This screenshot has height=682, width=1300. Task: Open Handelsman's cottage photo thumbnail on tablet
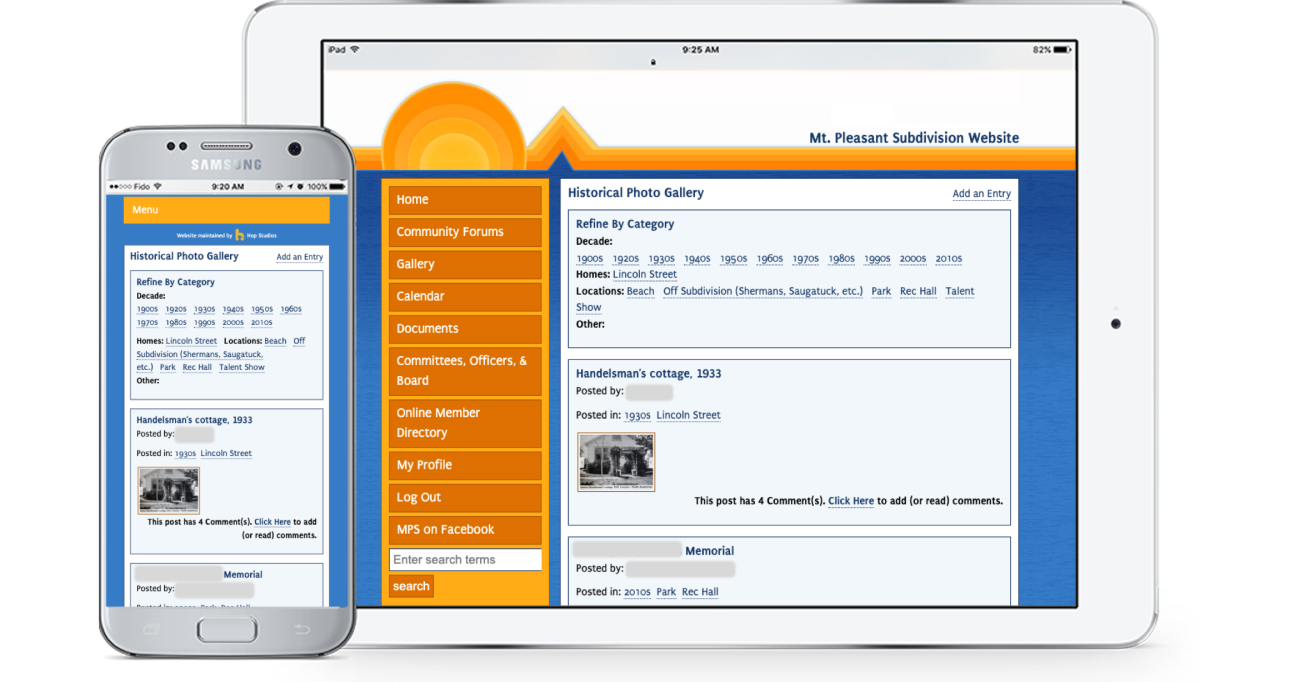pyautogui.click(x=616, y=462)
